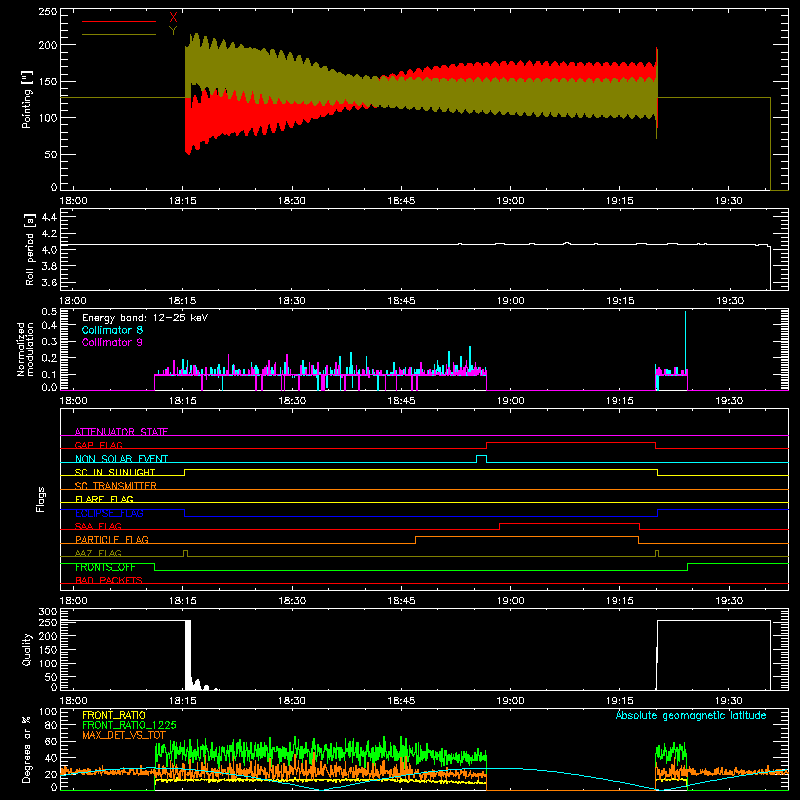Click the raised PARTICLE_FLAG segment

coord(527,537)
